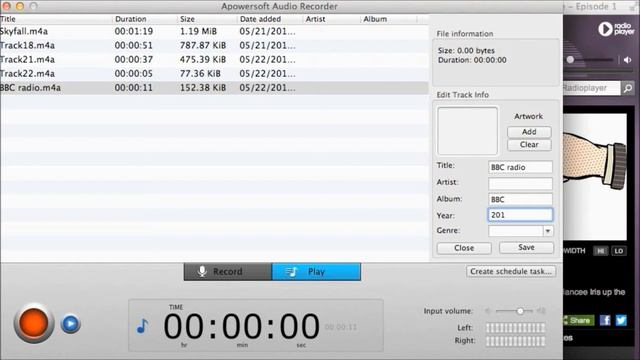Select LO bandwidth in Radioplayer
Screen dimensions: 640x360
coord(619,251)
